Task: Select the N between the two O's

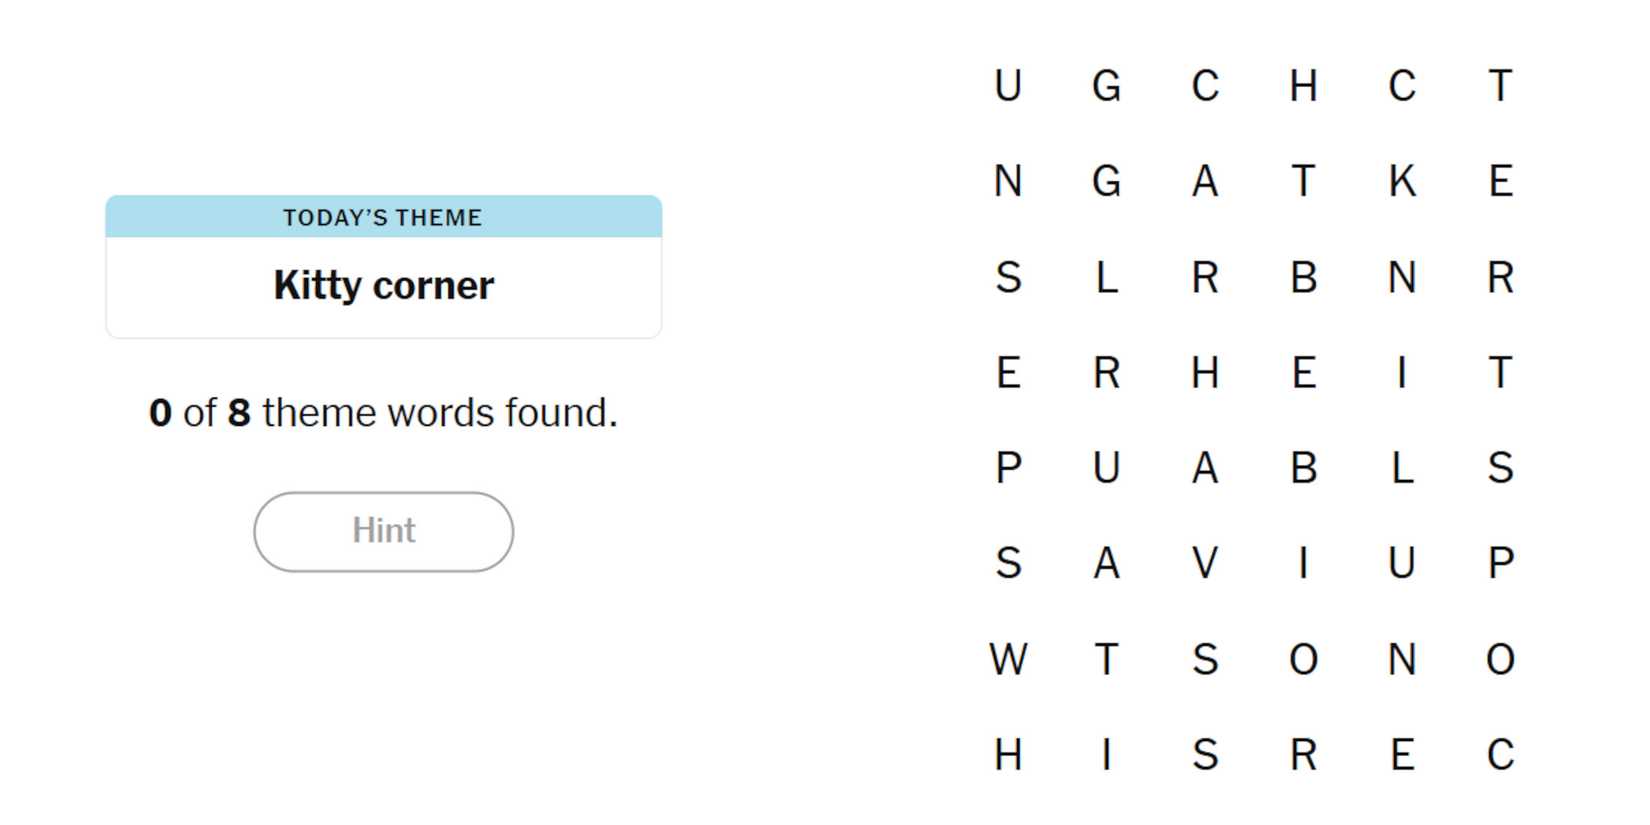Action: [x=1401, y=659]
